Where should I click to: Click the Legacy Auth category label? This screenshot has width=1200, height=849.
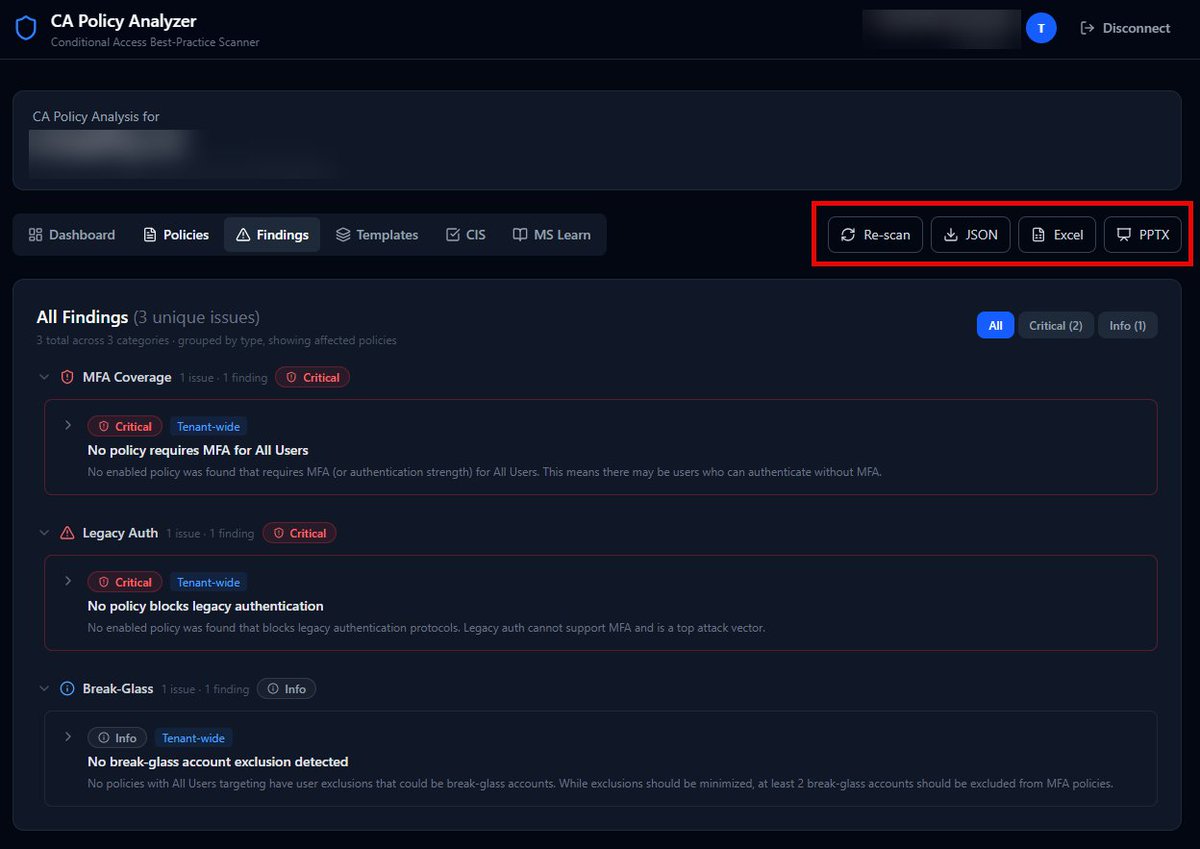pyautogui.click(x=120, y=533)
